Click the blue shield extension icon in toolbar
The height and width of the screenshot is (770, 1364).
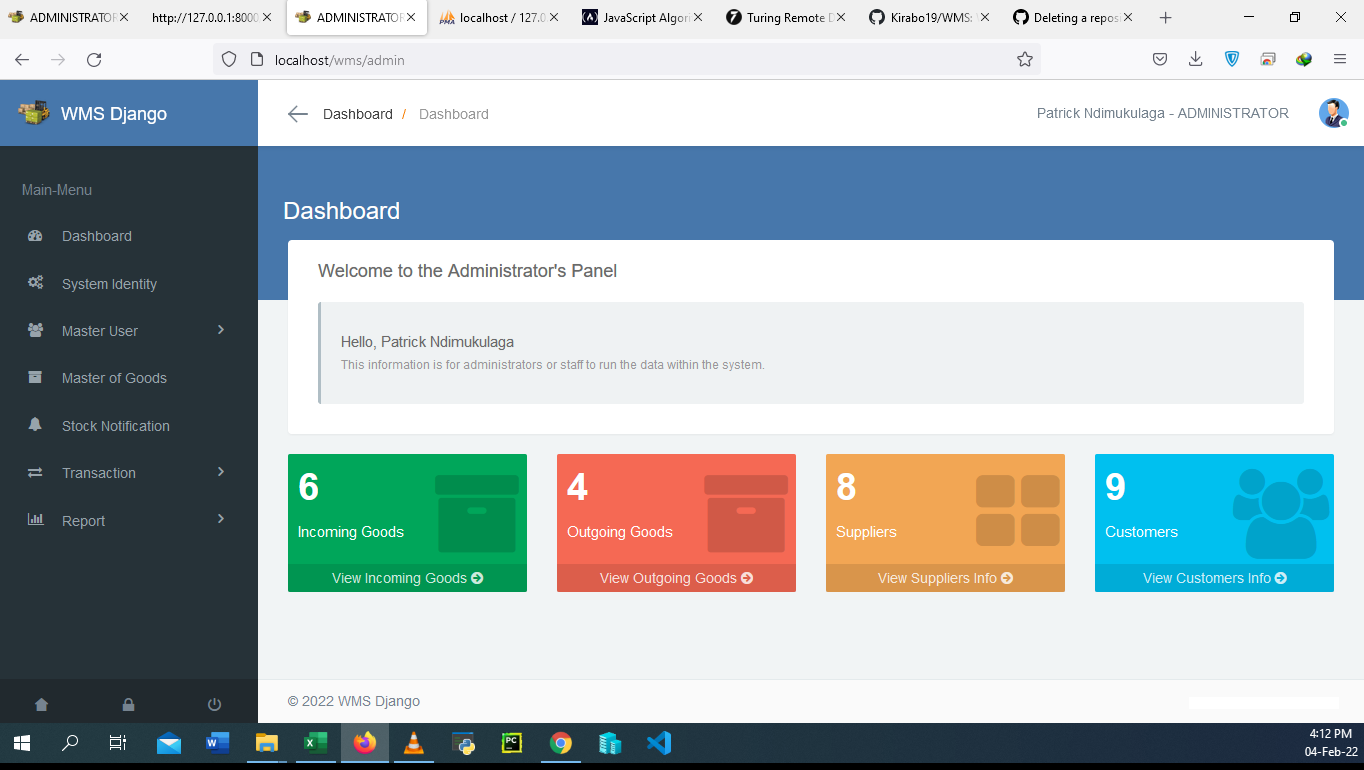[1232, 60]
